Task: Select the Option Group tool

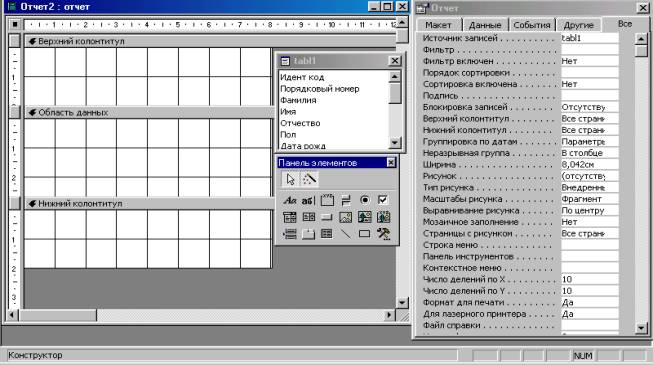Action: (327, 200)
